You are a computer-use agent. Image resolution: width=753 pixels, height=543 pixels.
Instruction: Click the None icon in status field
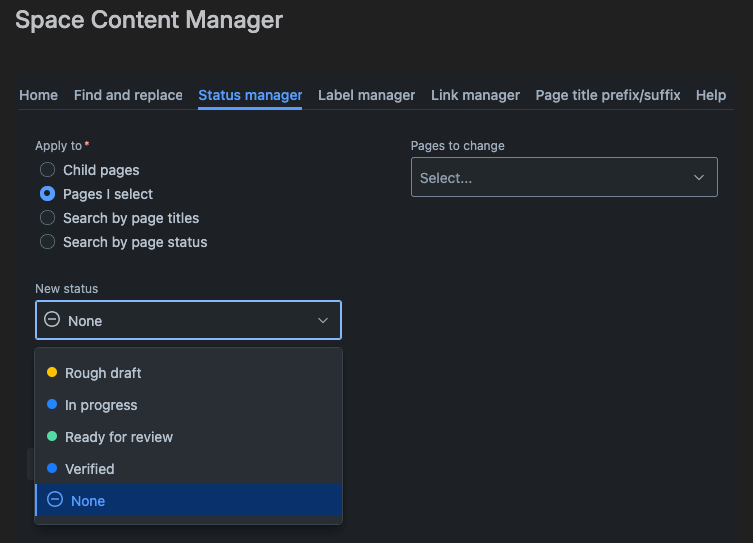(52, 319)
